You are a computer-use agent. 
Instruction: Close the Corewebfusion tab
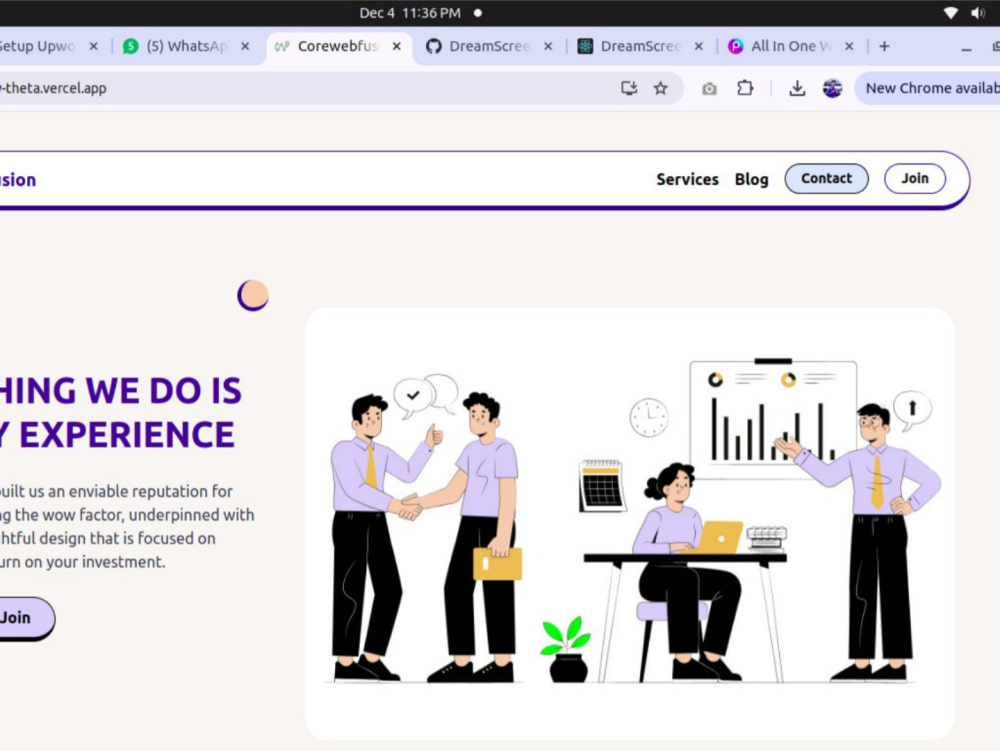click(397, 47)
